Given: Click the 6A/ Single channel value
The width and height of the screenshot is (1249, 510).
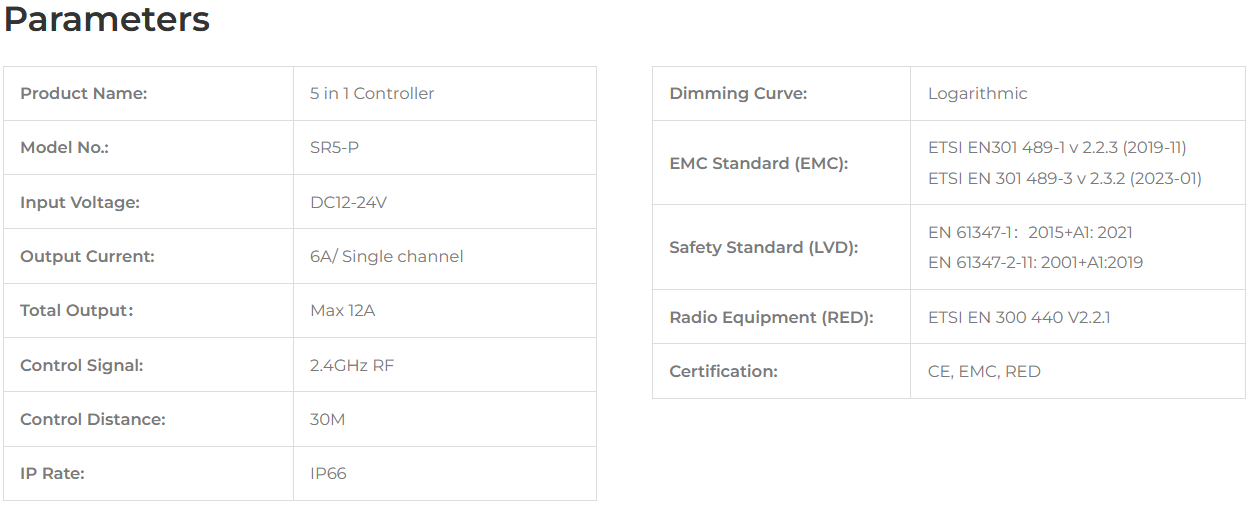Looking at the screenshot, I should pos(386,256).
